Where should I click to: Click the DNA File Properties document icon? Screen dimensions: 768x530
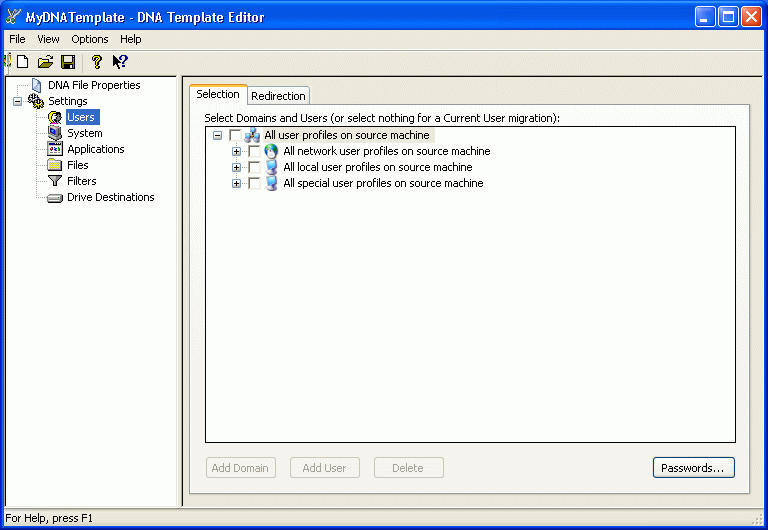click(x=36, y=85)
